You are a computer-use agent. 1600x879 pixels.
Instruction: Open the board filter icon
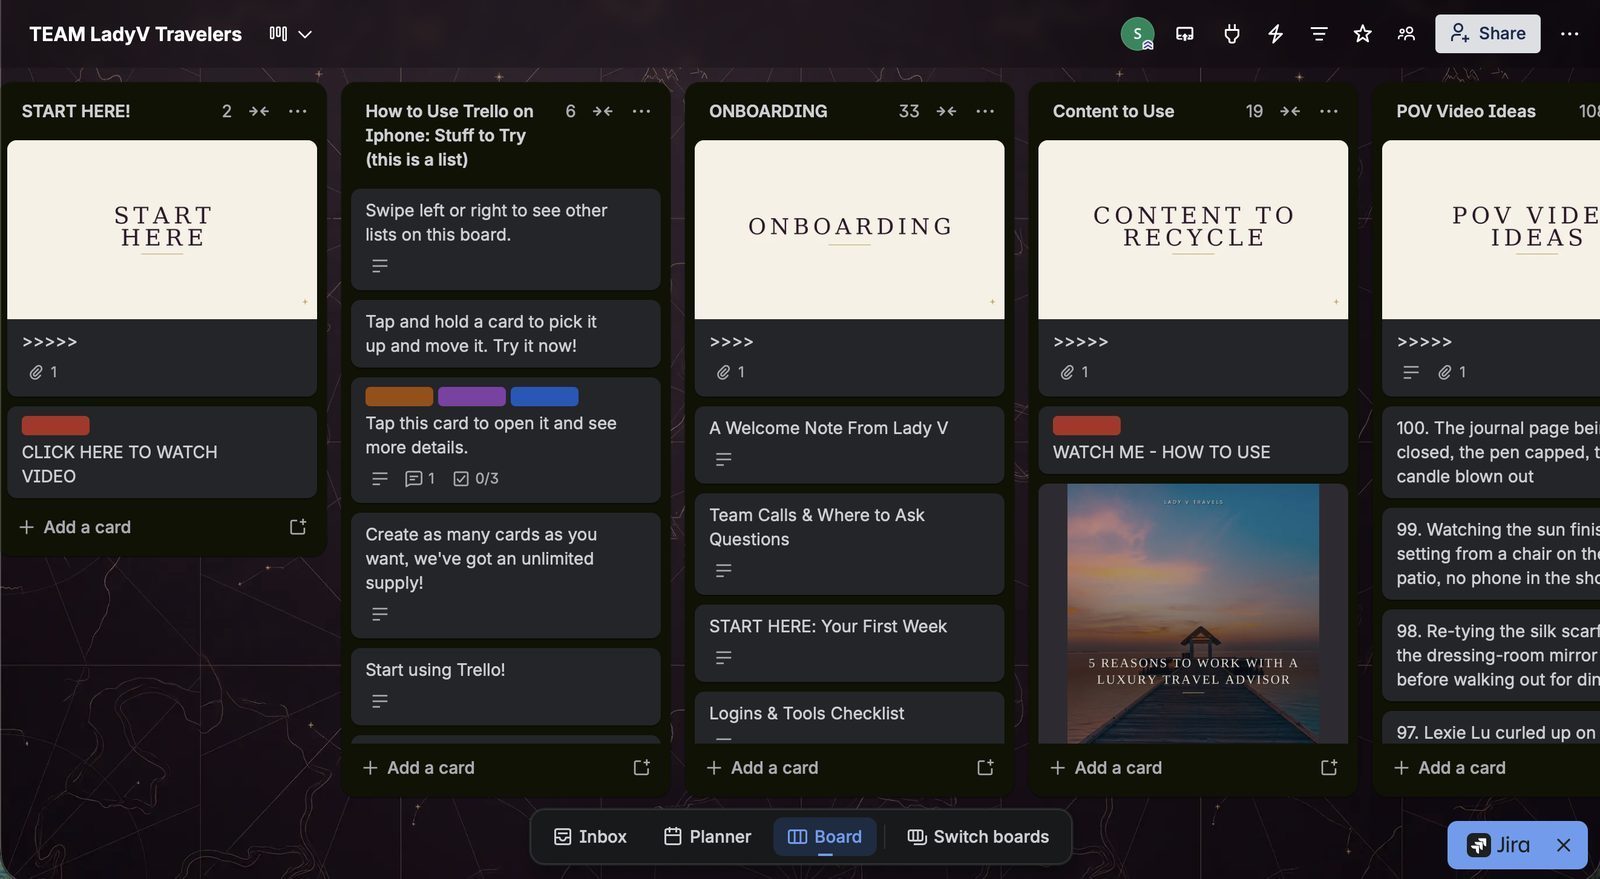[1319, 34]
